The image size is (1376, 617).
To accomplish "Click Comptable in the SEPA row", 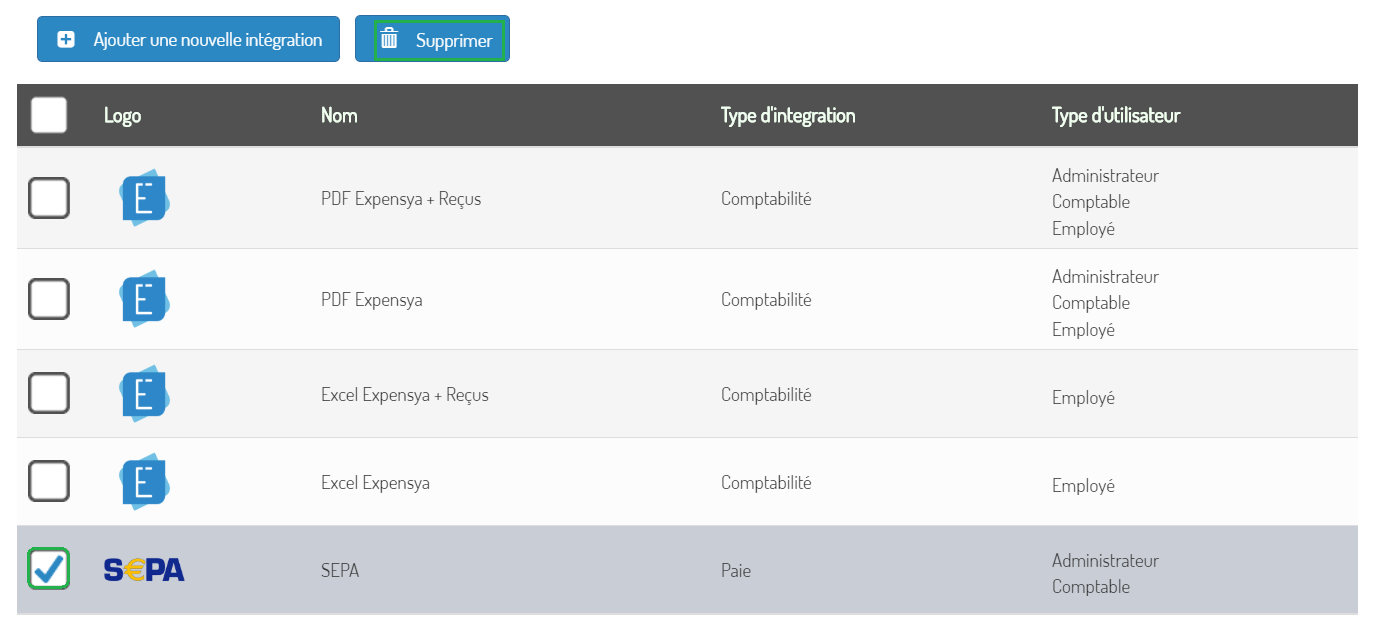I will pos(1091,587).
